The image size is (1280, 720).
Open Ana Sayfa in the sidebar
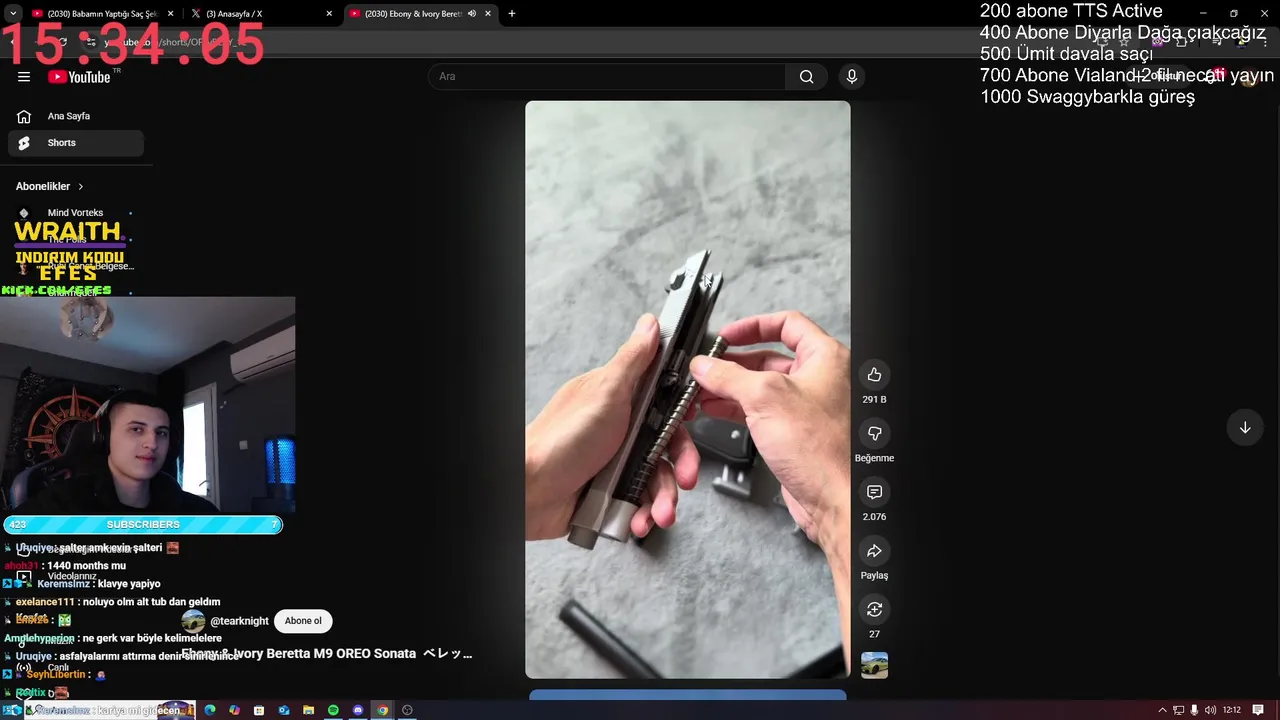click(76, 116)
